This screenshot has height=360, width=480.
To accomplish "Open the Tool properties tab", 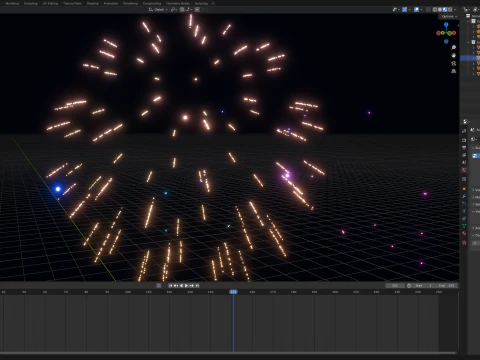I will coord(464,131).
